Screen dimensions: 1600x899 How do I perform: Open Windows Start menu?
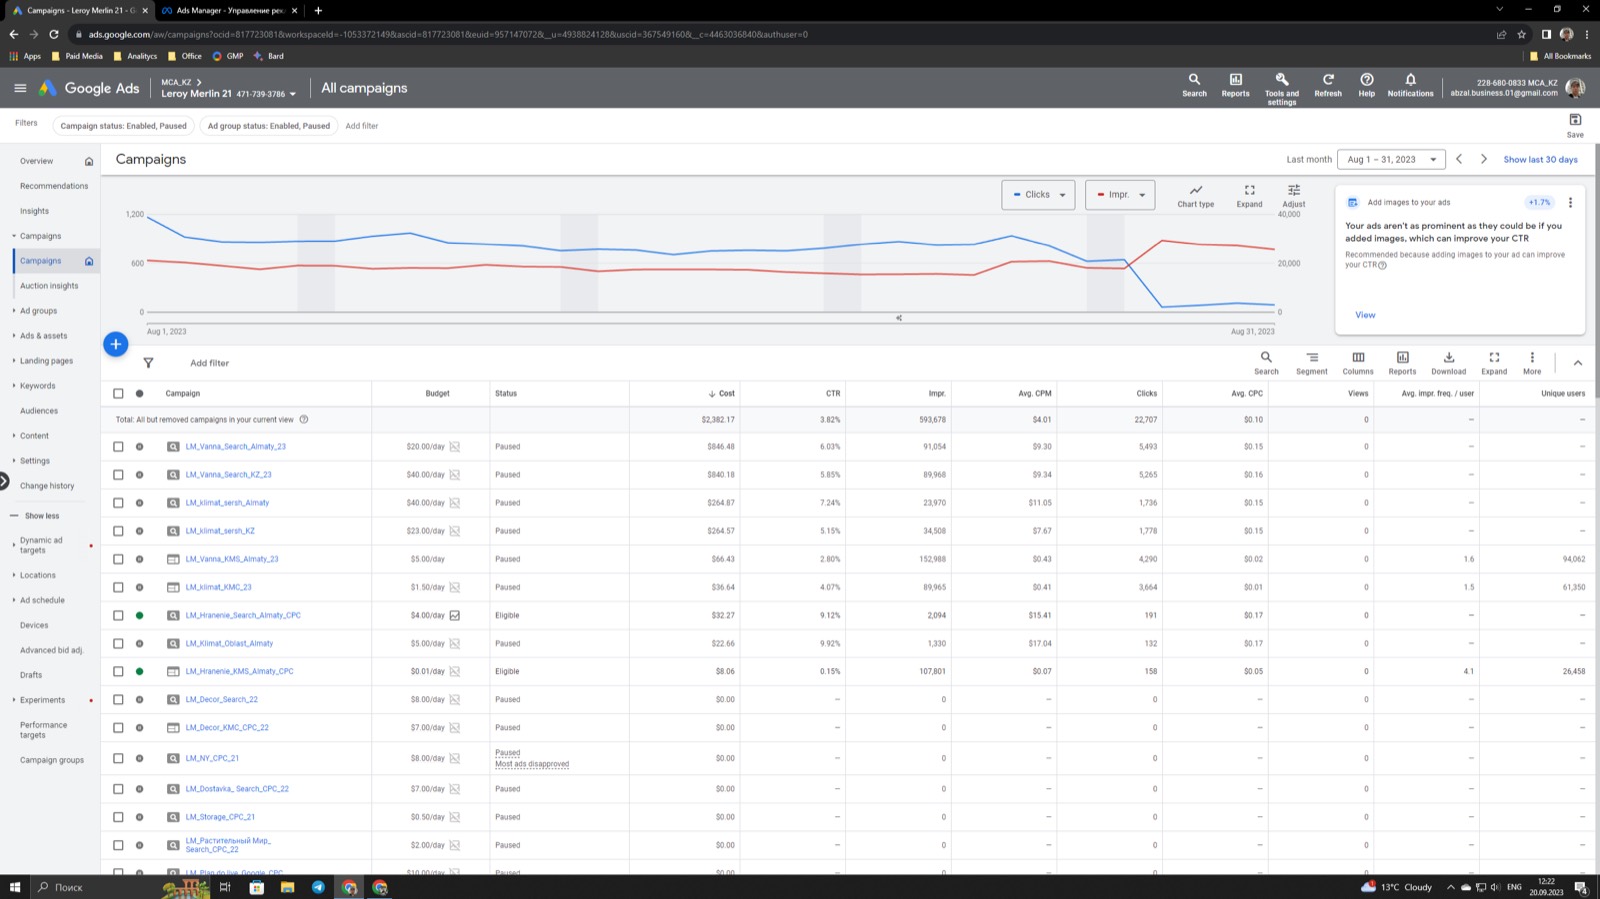(x=14, y=887)
